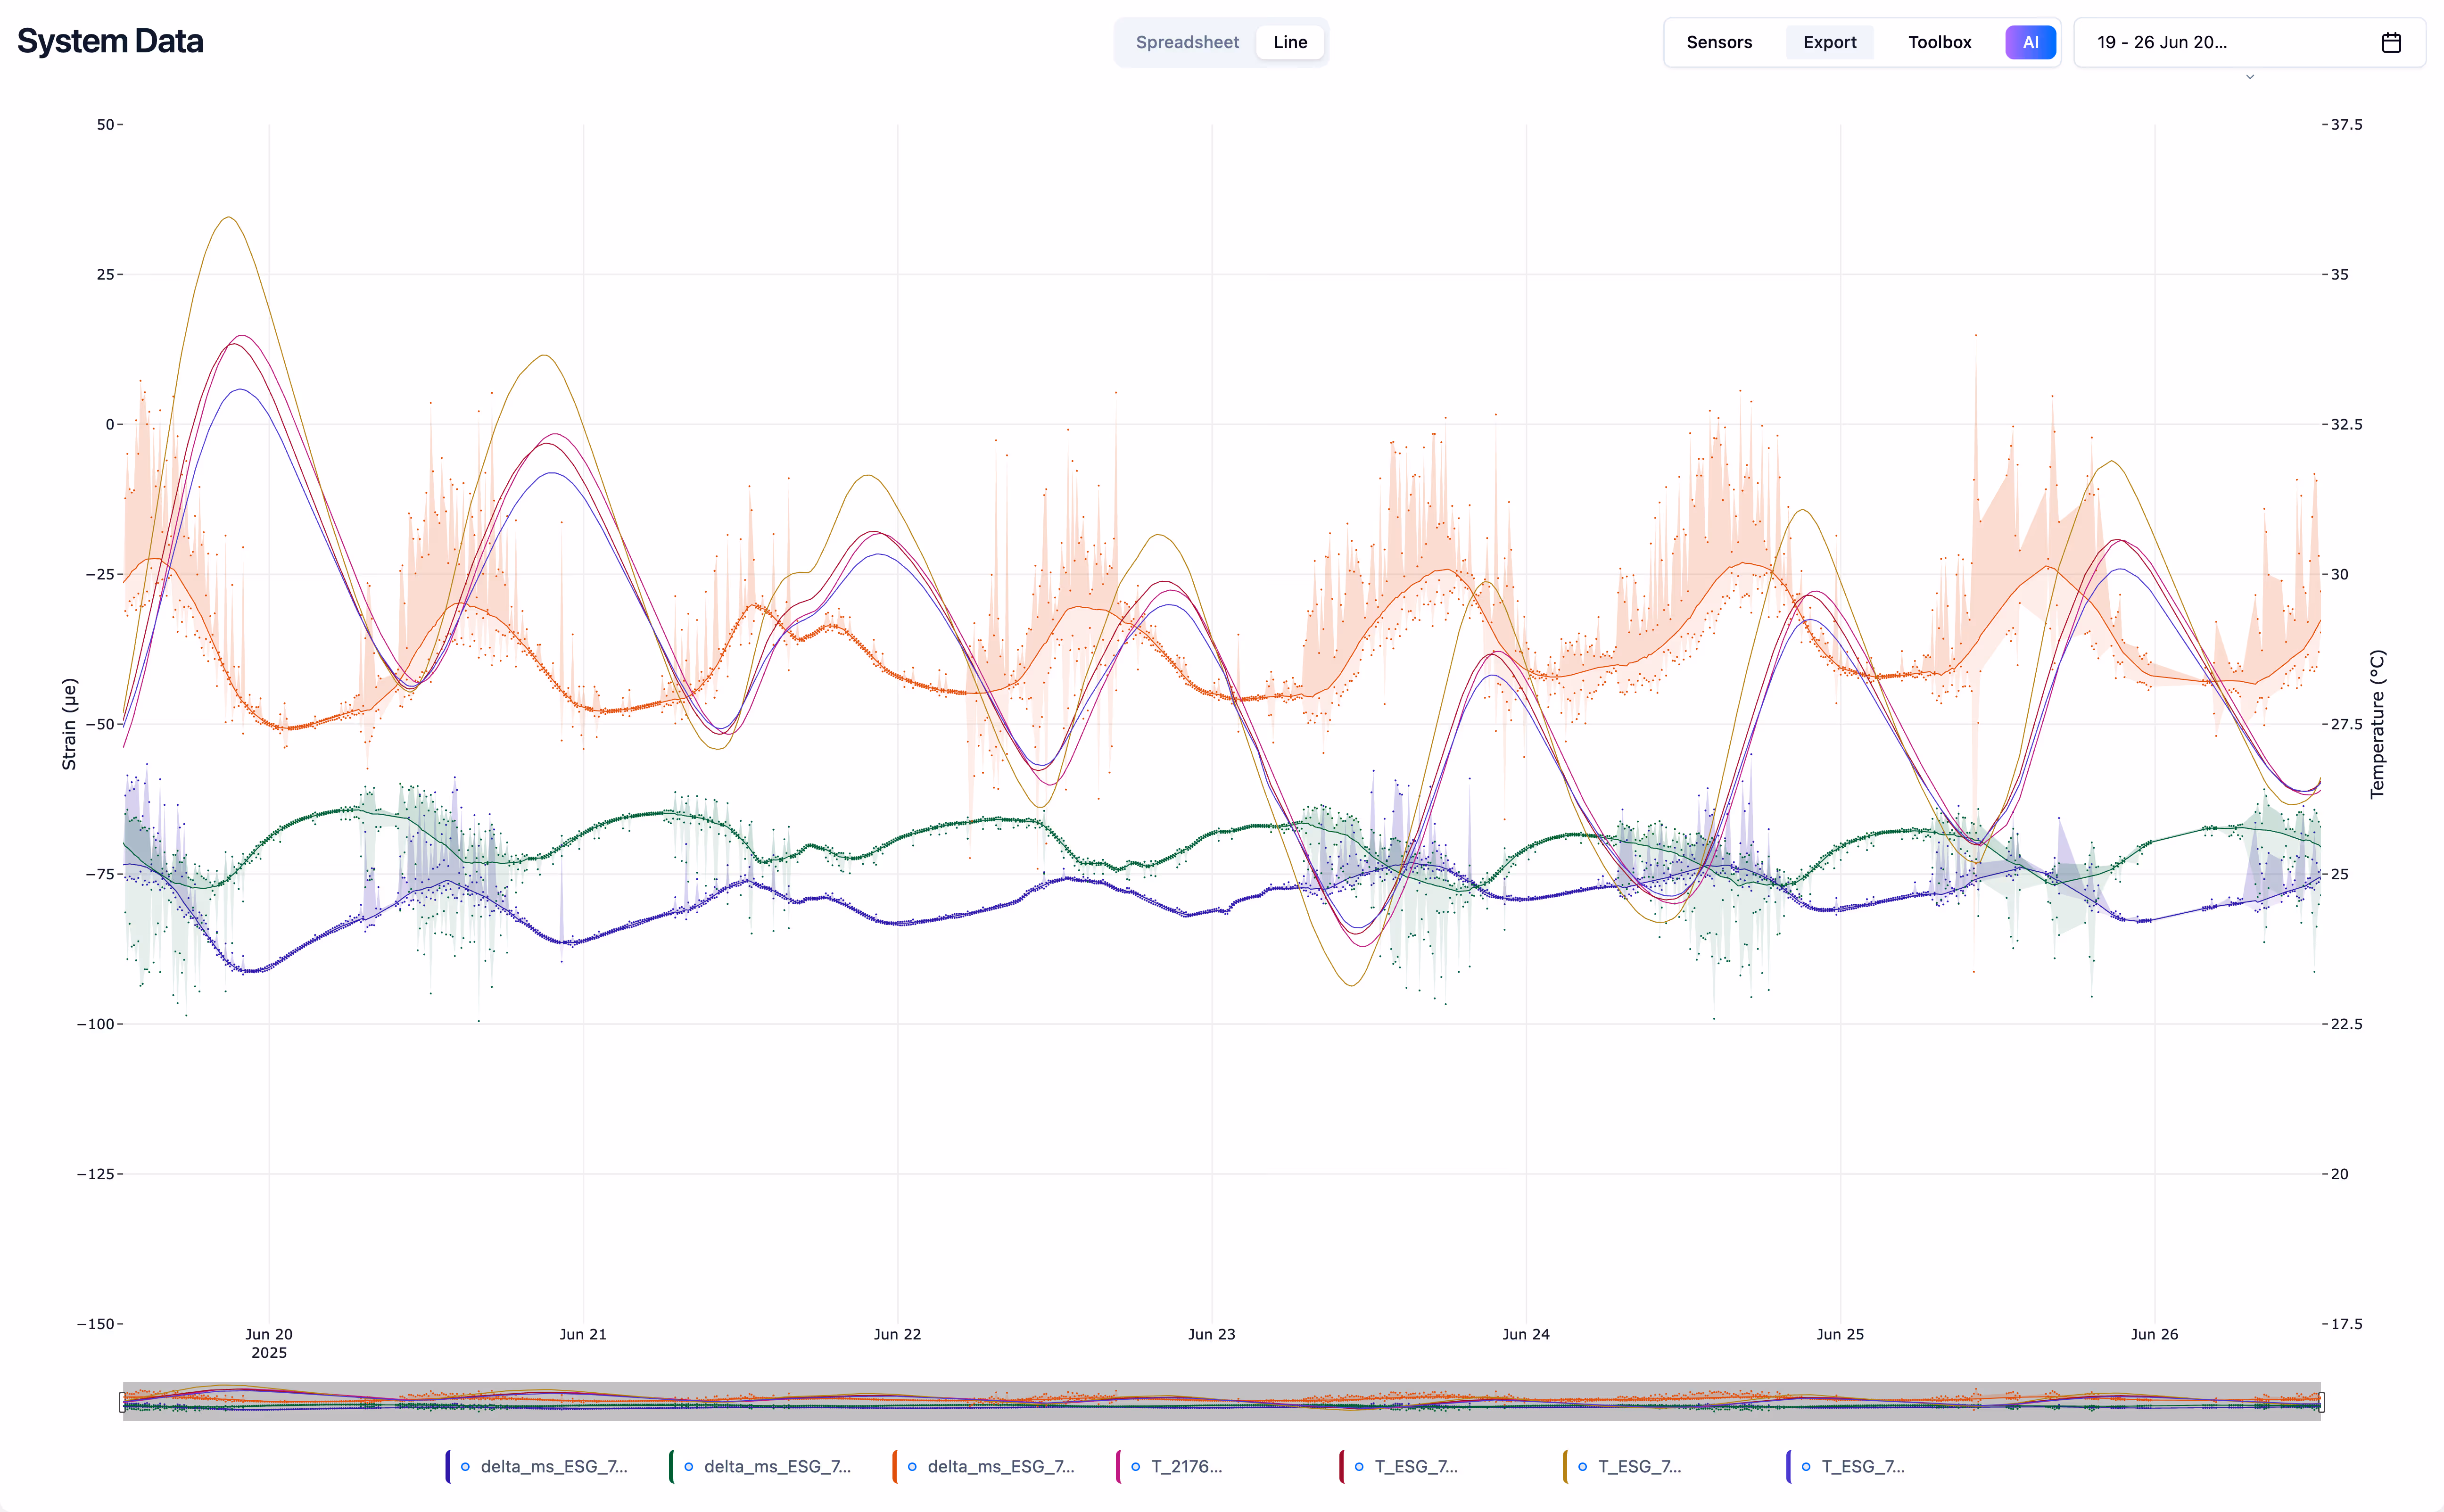The height and width of the screenshot is (1512, 2444).
Task: Click the range navigator overview strip
Action: point(1220,1402)
